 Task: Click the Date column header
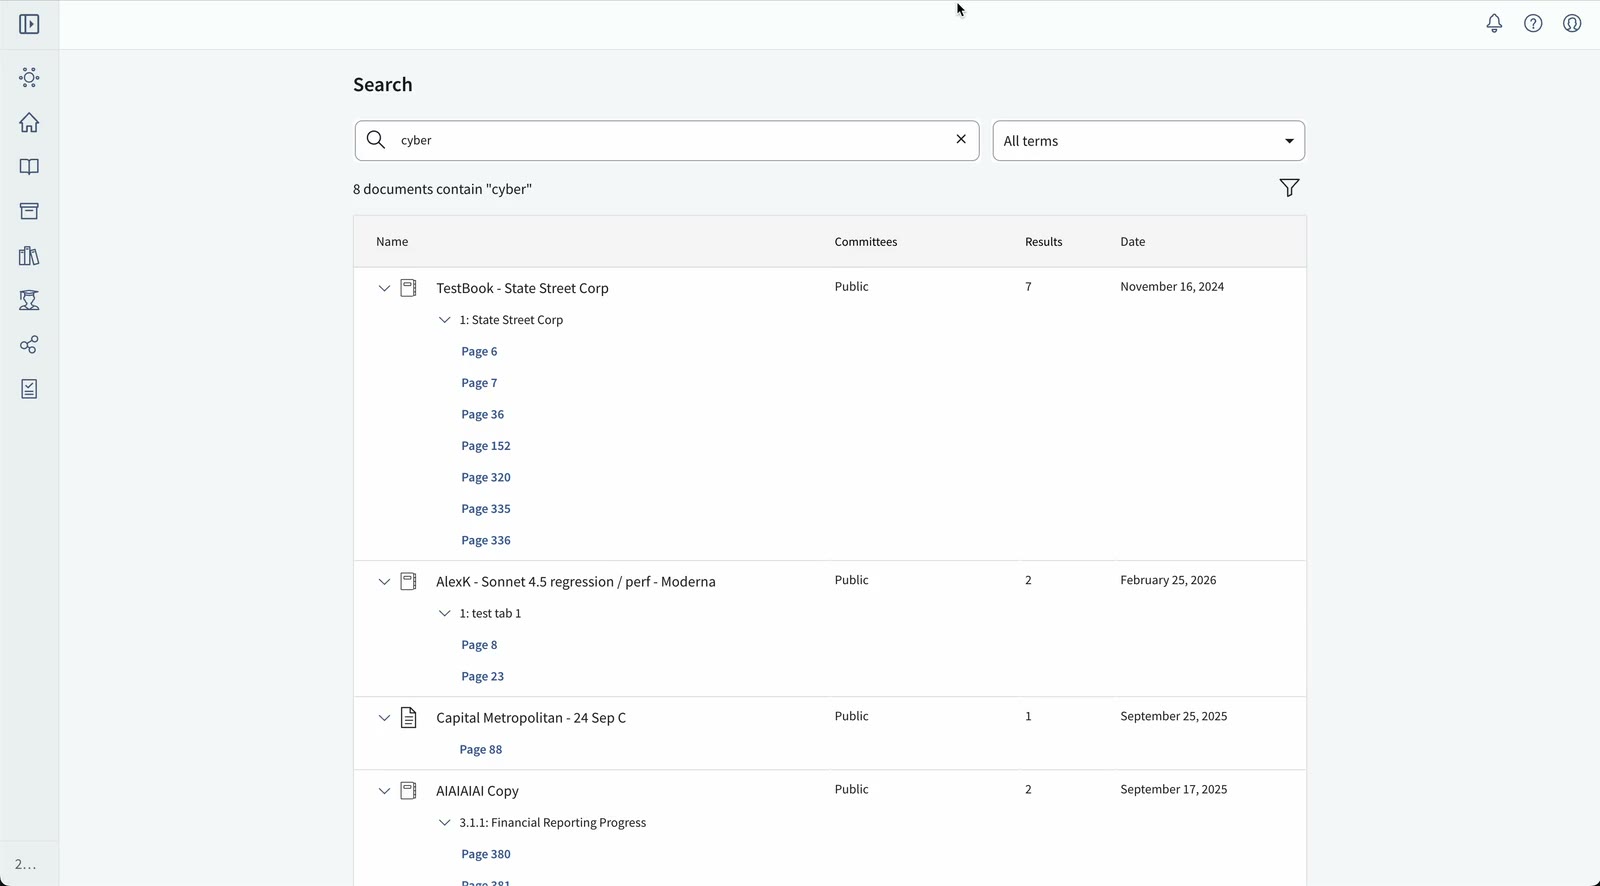1133,242
